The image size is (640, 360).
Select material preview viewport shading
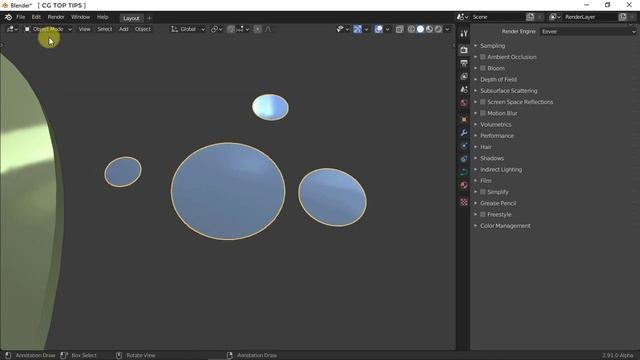429,29
